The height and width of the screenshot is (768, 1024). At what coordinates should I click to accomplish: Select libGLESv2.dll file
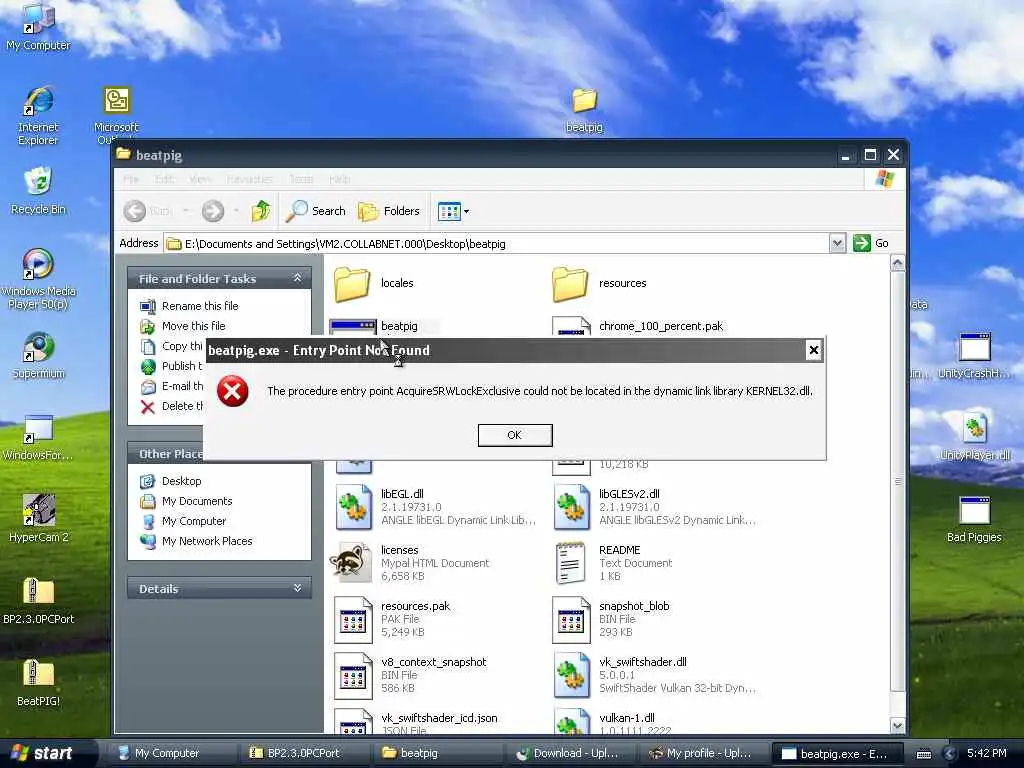(654, 507)
